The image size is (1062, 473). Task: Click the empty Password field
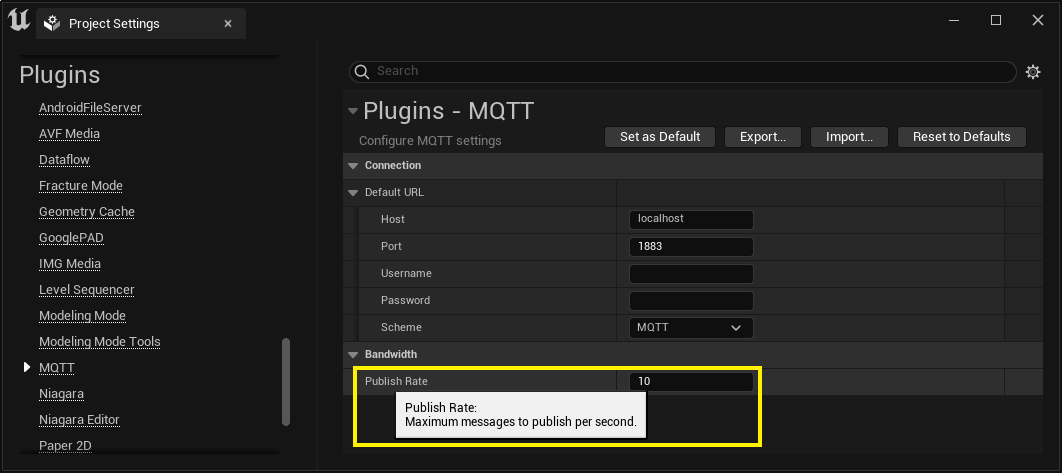(691, 300)
